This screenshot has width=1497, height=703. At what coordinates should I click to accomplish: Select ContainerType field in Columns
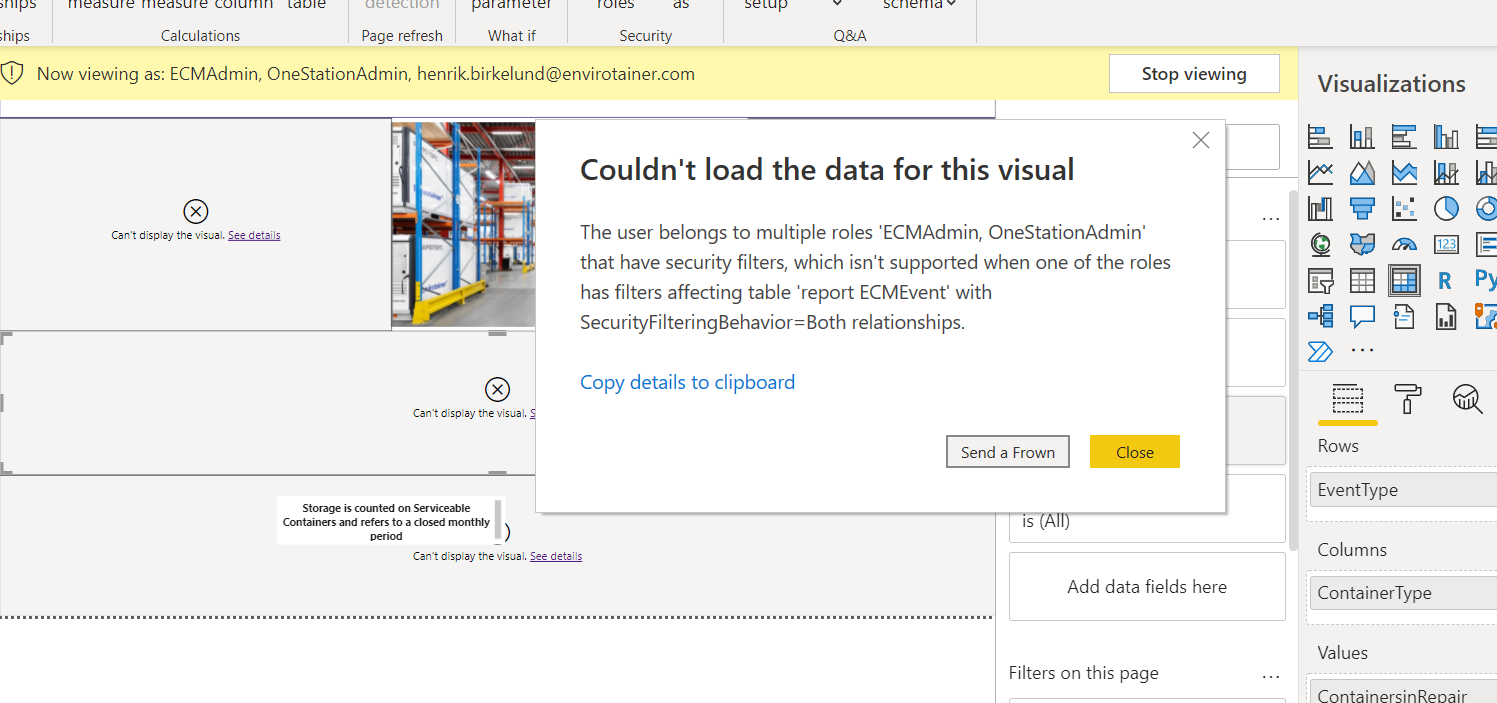(x=1402, y=593)
